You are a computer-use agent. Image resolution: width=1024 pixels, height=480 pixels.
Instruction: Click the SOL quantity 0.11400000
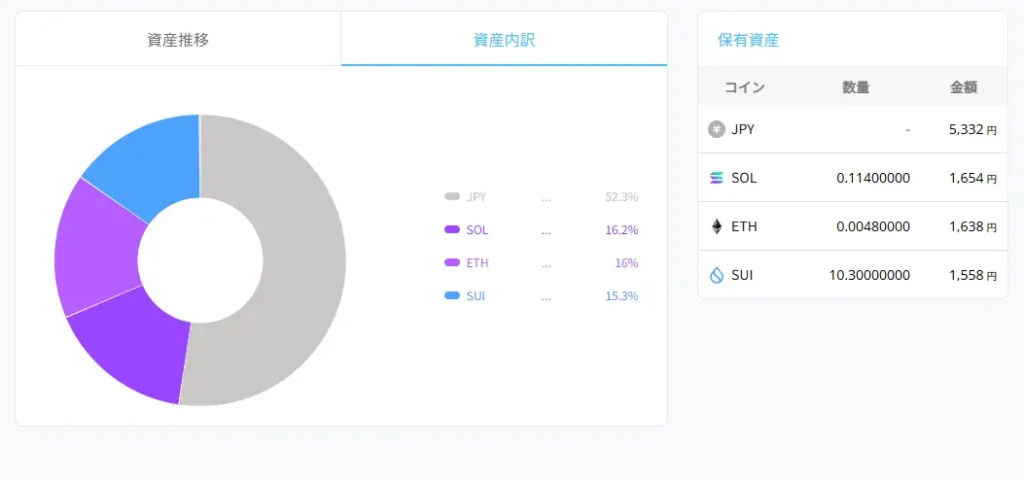pyautogui.click(x=873, y=178)
